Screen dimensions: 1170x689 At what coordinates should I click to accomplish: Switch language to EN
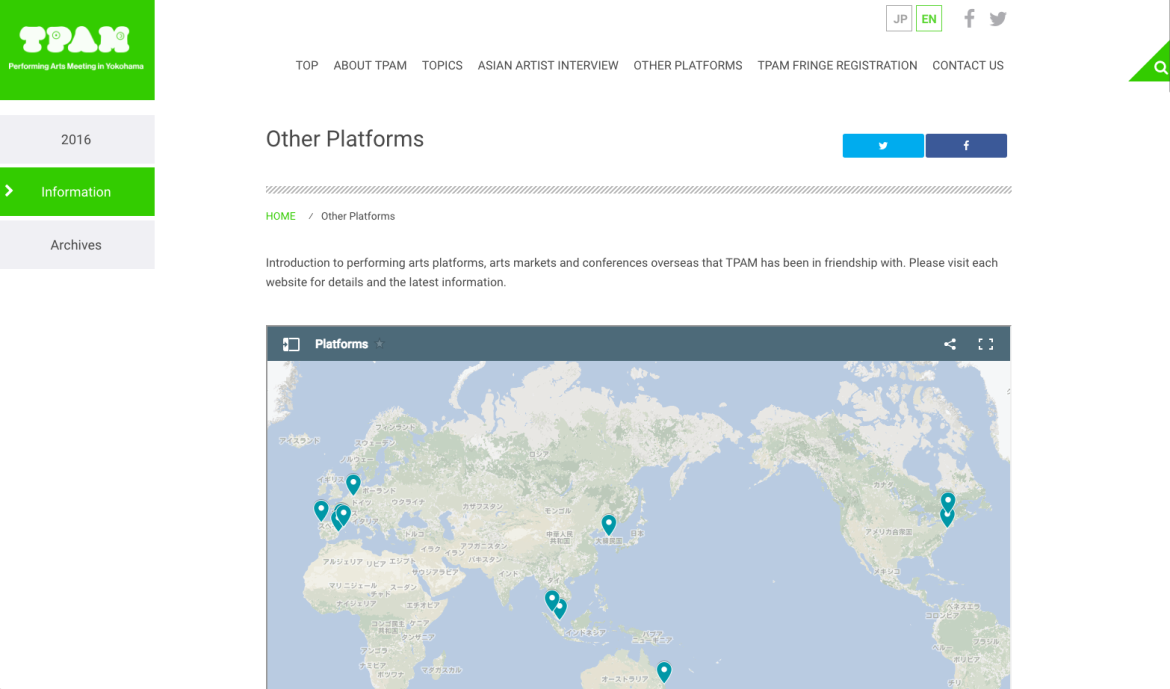tap(929, 19)
